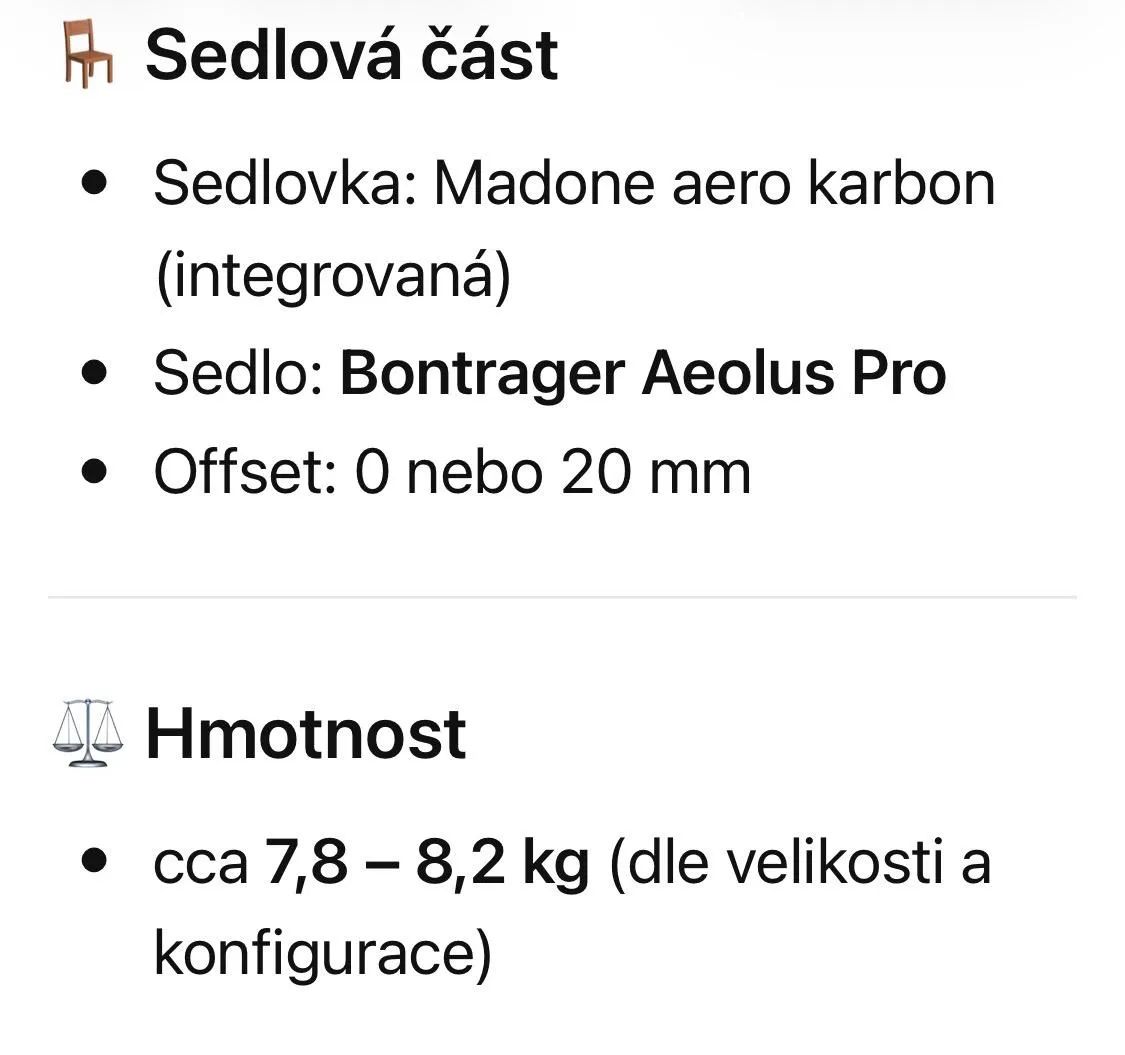Click the bold '7,8 – 8,2 kg' weight
Image resolution: width=1125 pixels, height=1055 pixels.
pyautogui.click(x=427, y=862)
